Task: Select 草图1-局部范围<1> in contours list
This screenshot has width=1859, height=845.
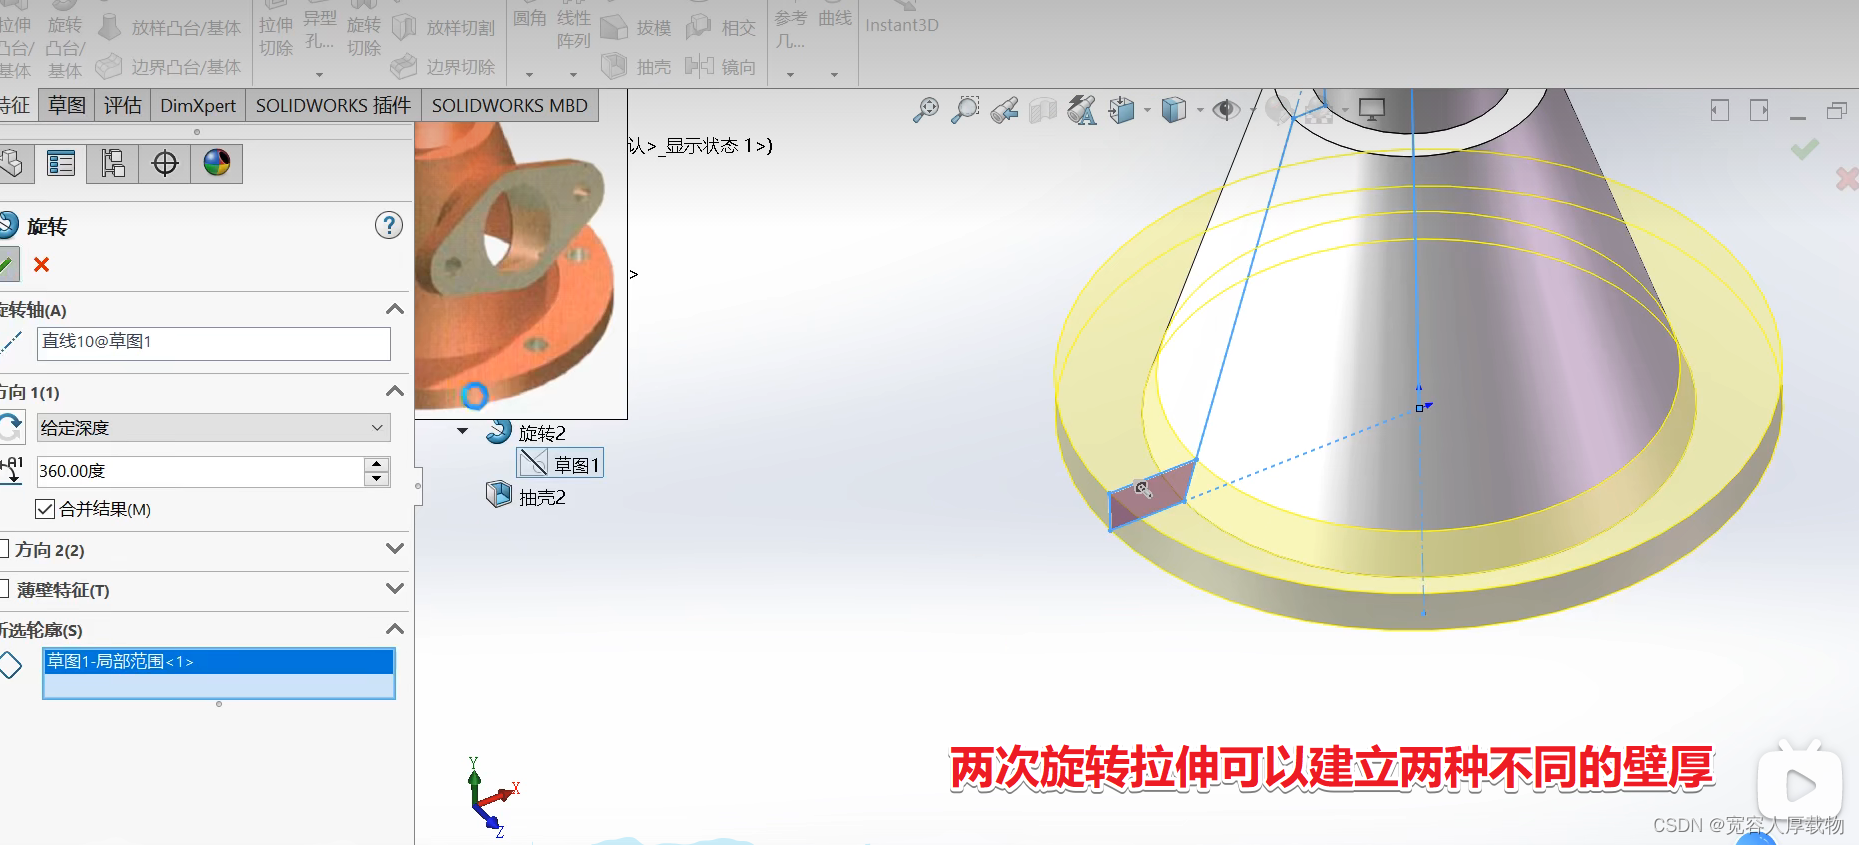Action: 219,661
